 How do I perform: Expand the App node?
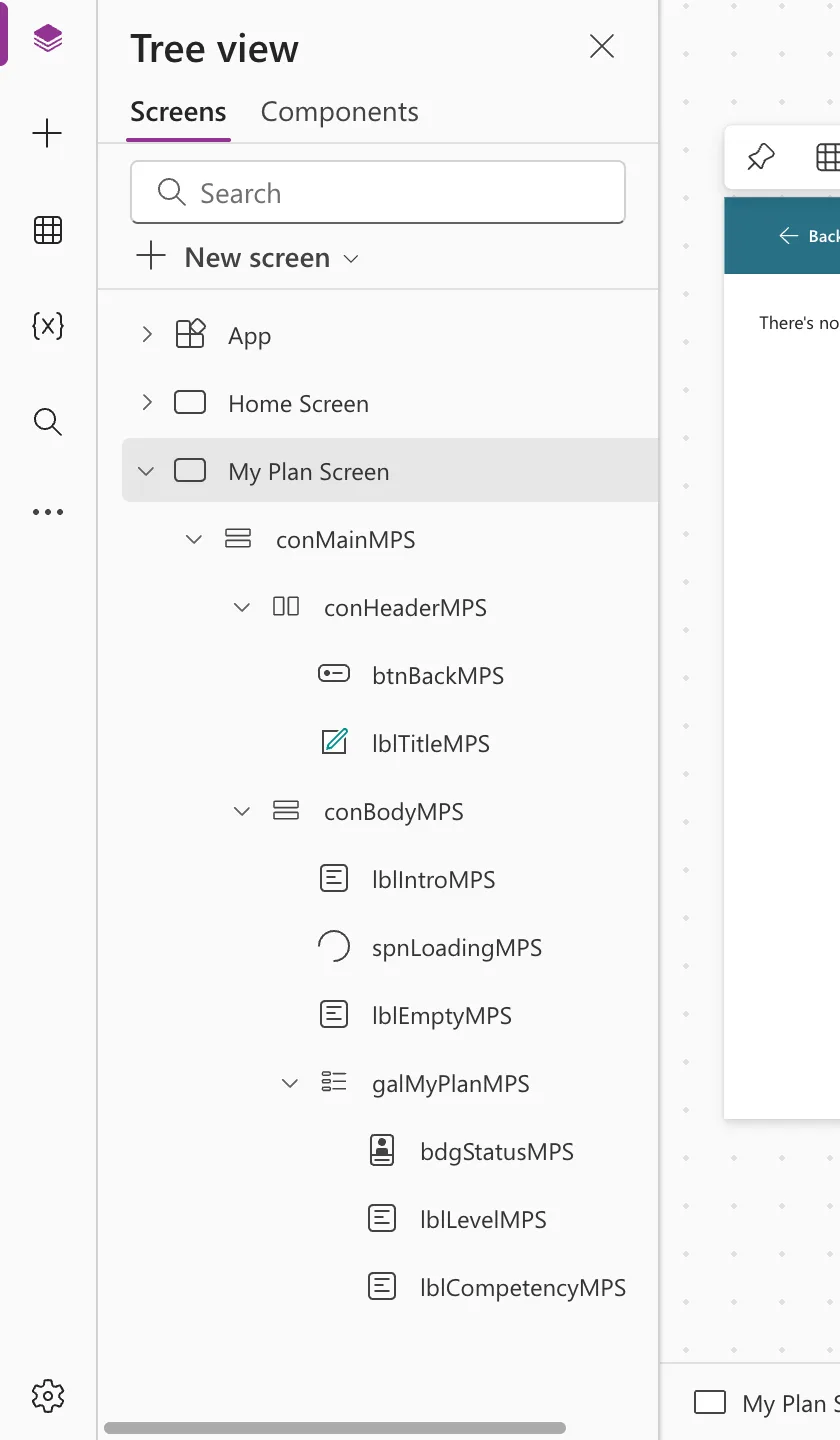(147, 335)
